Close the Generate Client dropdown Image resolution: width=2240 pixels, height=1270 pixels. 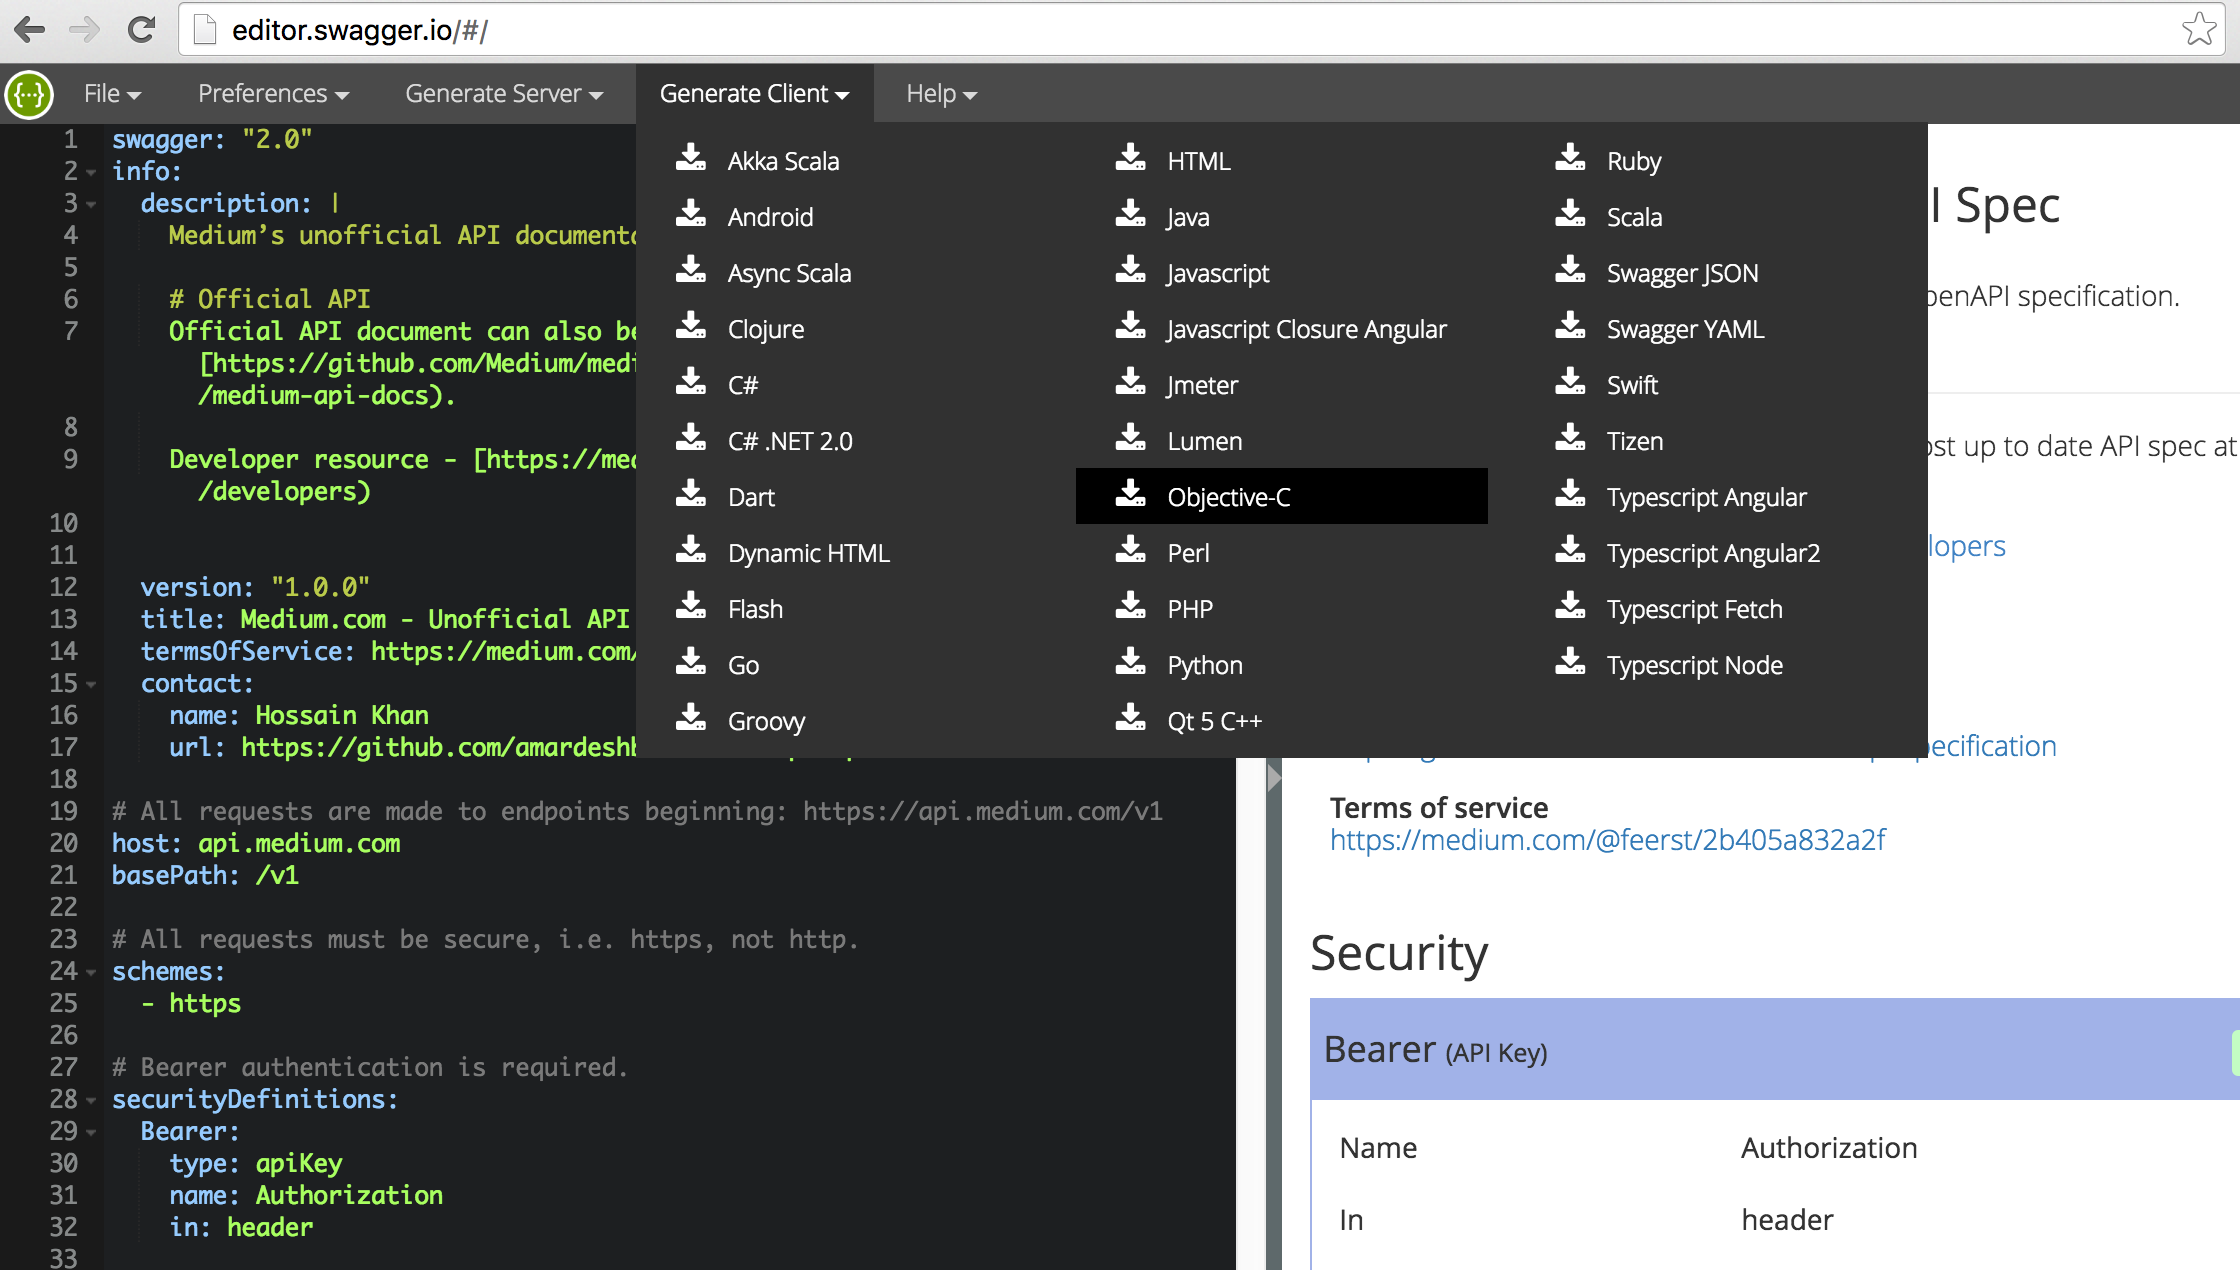pos(755,94)
